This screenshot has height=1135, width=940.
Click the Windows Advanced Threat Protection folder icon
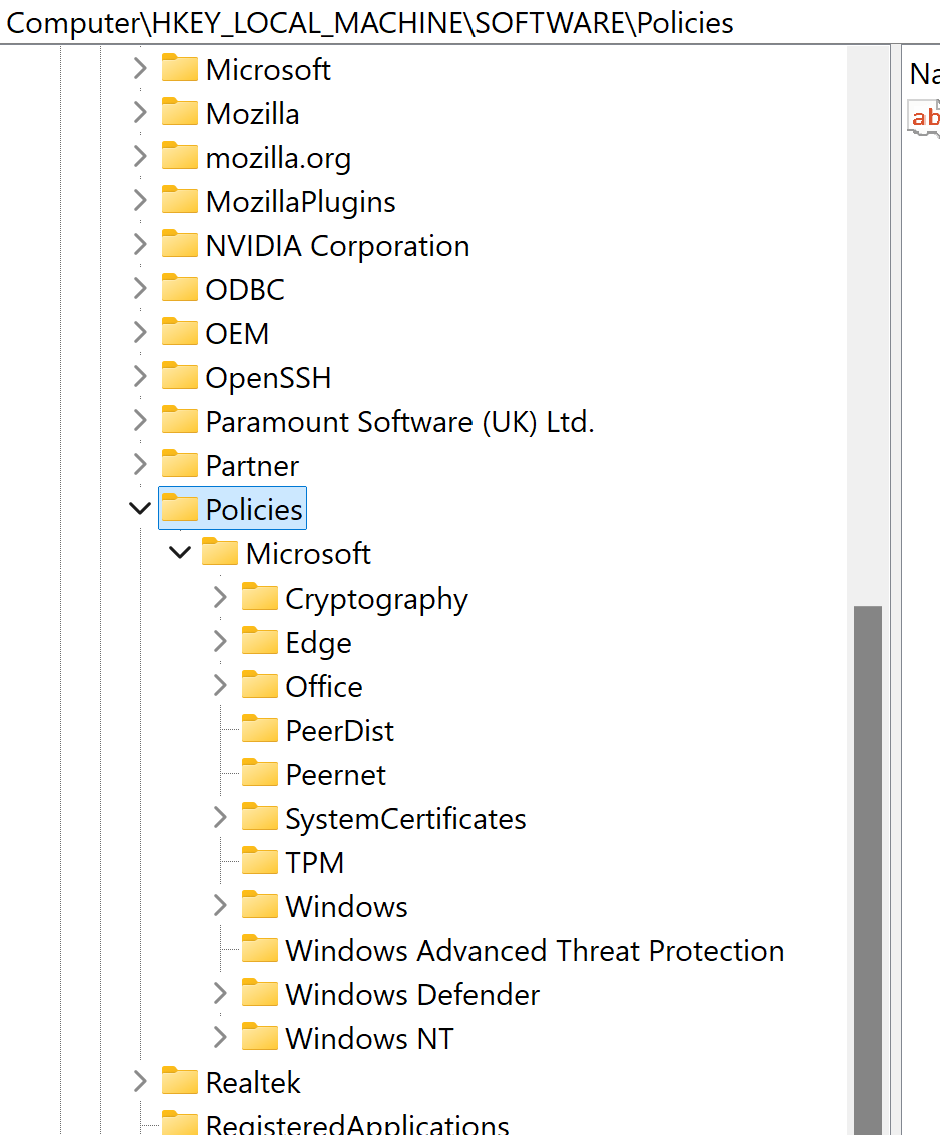pos(260,949)
